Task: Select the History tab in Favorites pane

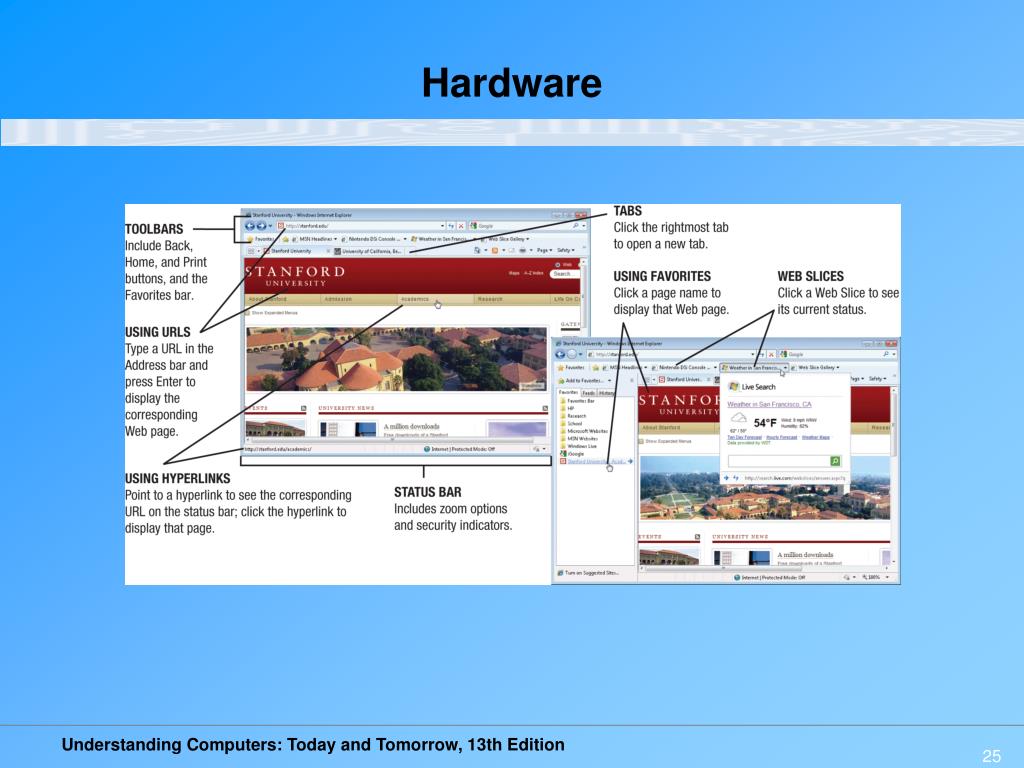Action: tap(607, 393)
